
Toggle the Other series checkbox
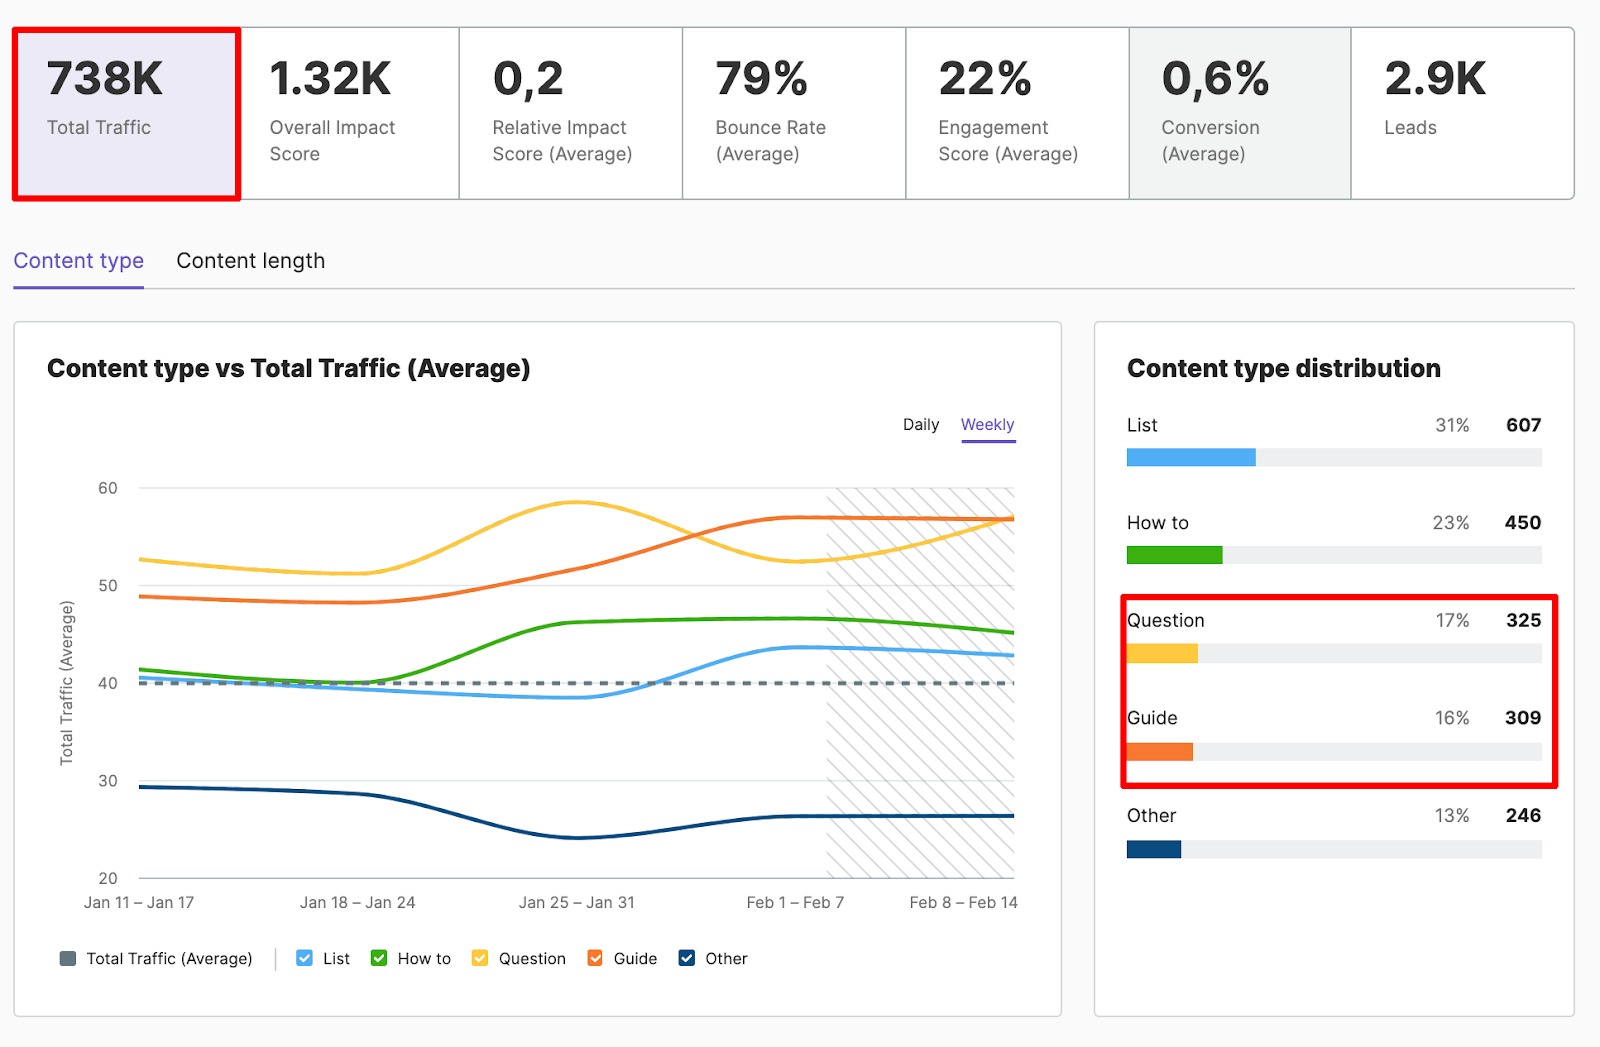coord(686,957)
